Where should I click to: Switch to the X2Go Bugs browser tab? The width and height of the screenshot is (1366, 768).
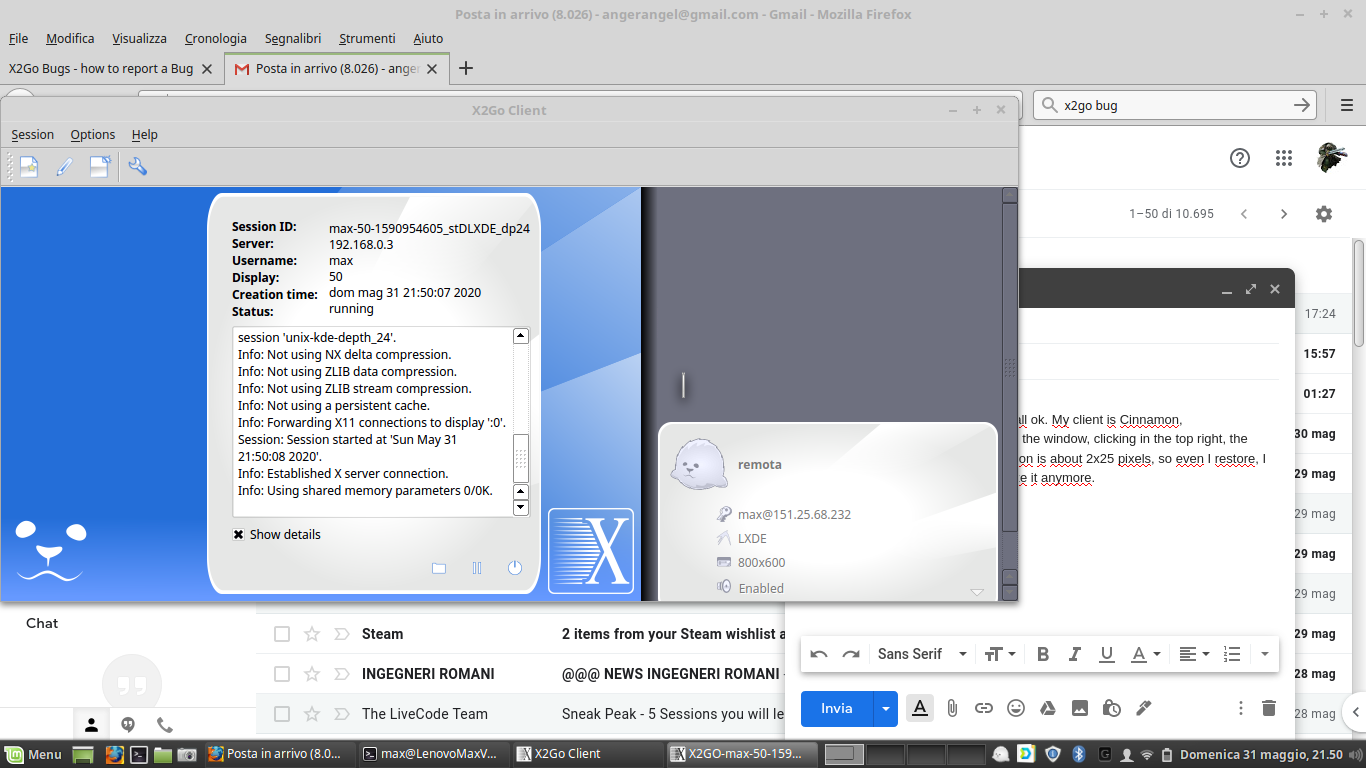pyautogui.click(x=100, y=69)
